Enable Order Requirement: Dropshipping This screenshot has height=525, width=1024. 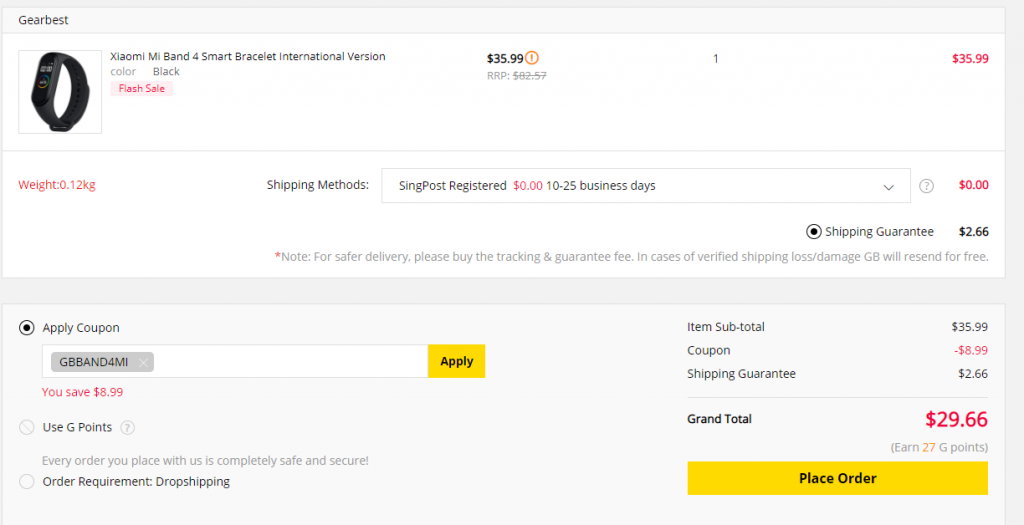tap(27, 482)
